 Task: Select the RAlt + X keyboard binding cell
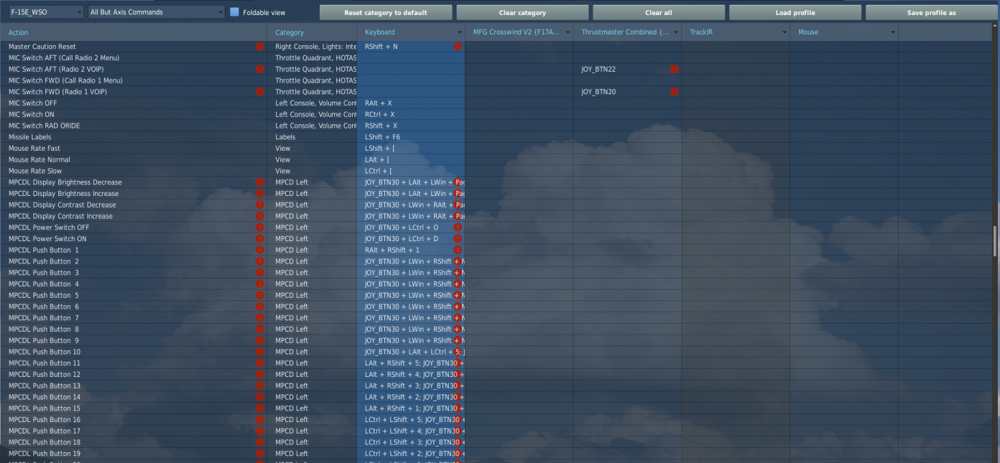click(x=411, y=103)
